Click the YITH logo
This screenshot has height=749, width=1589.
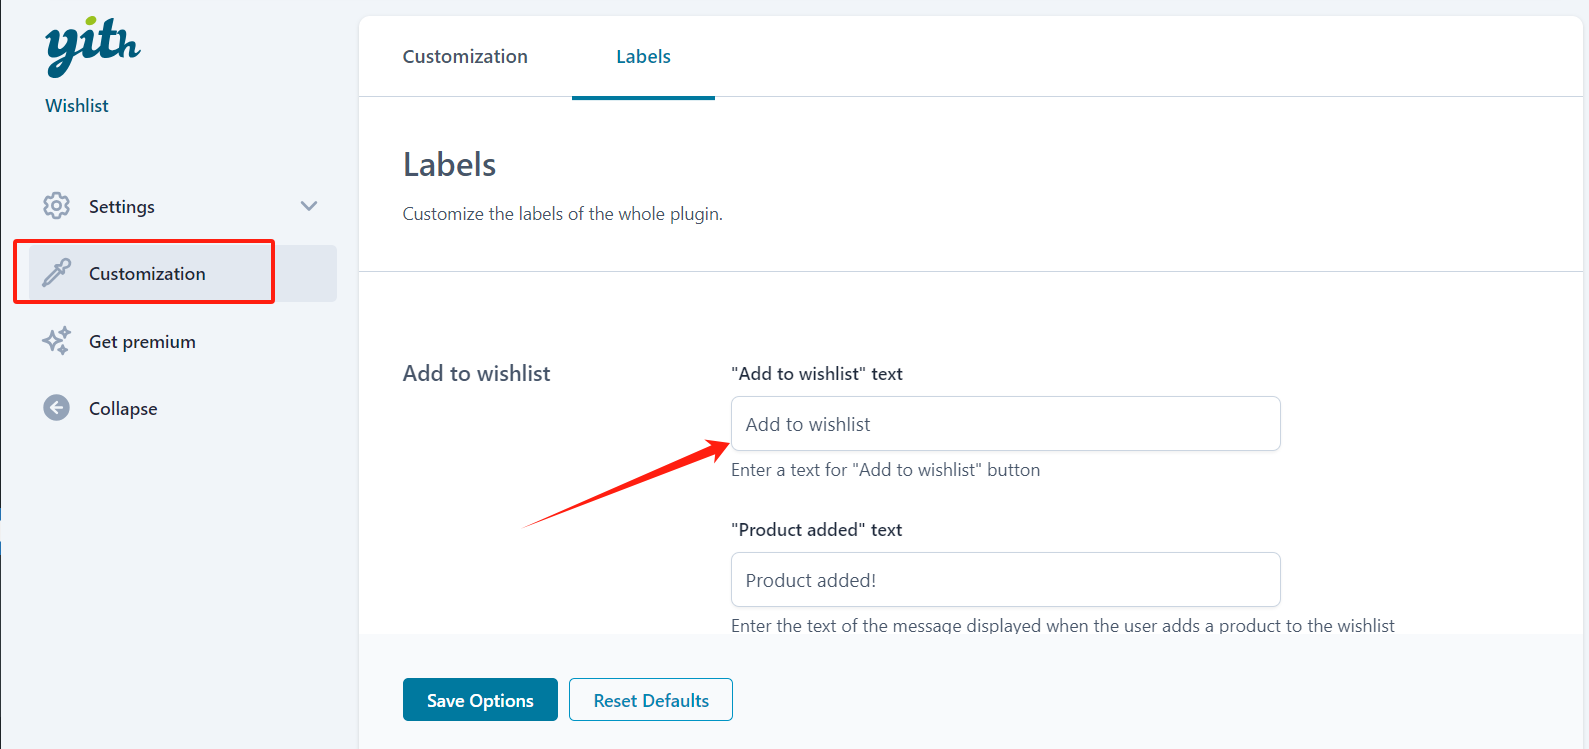click(92, 47)
